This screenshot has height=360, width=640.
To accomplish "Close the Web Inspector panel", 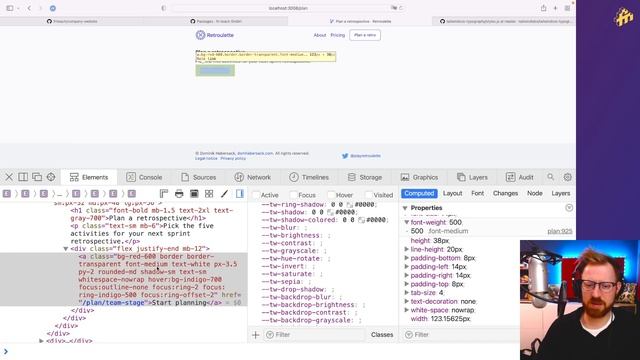I will click(9, 177).
